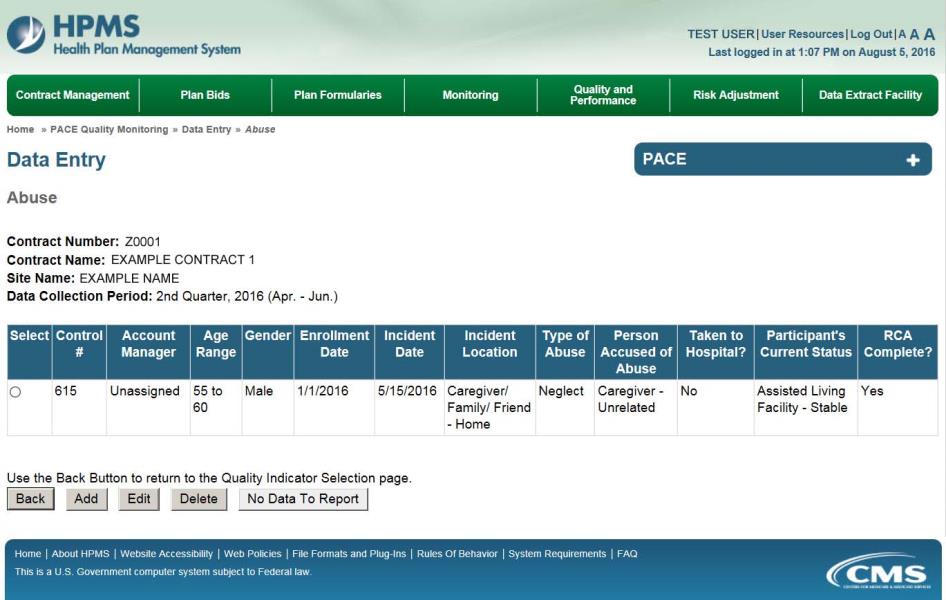This screenshot has height=600, width=946.
Task: Click RCA Complete? column header
Action: [898, 352]
